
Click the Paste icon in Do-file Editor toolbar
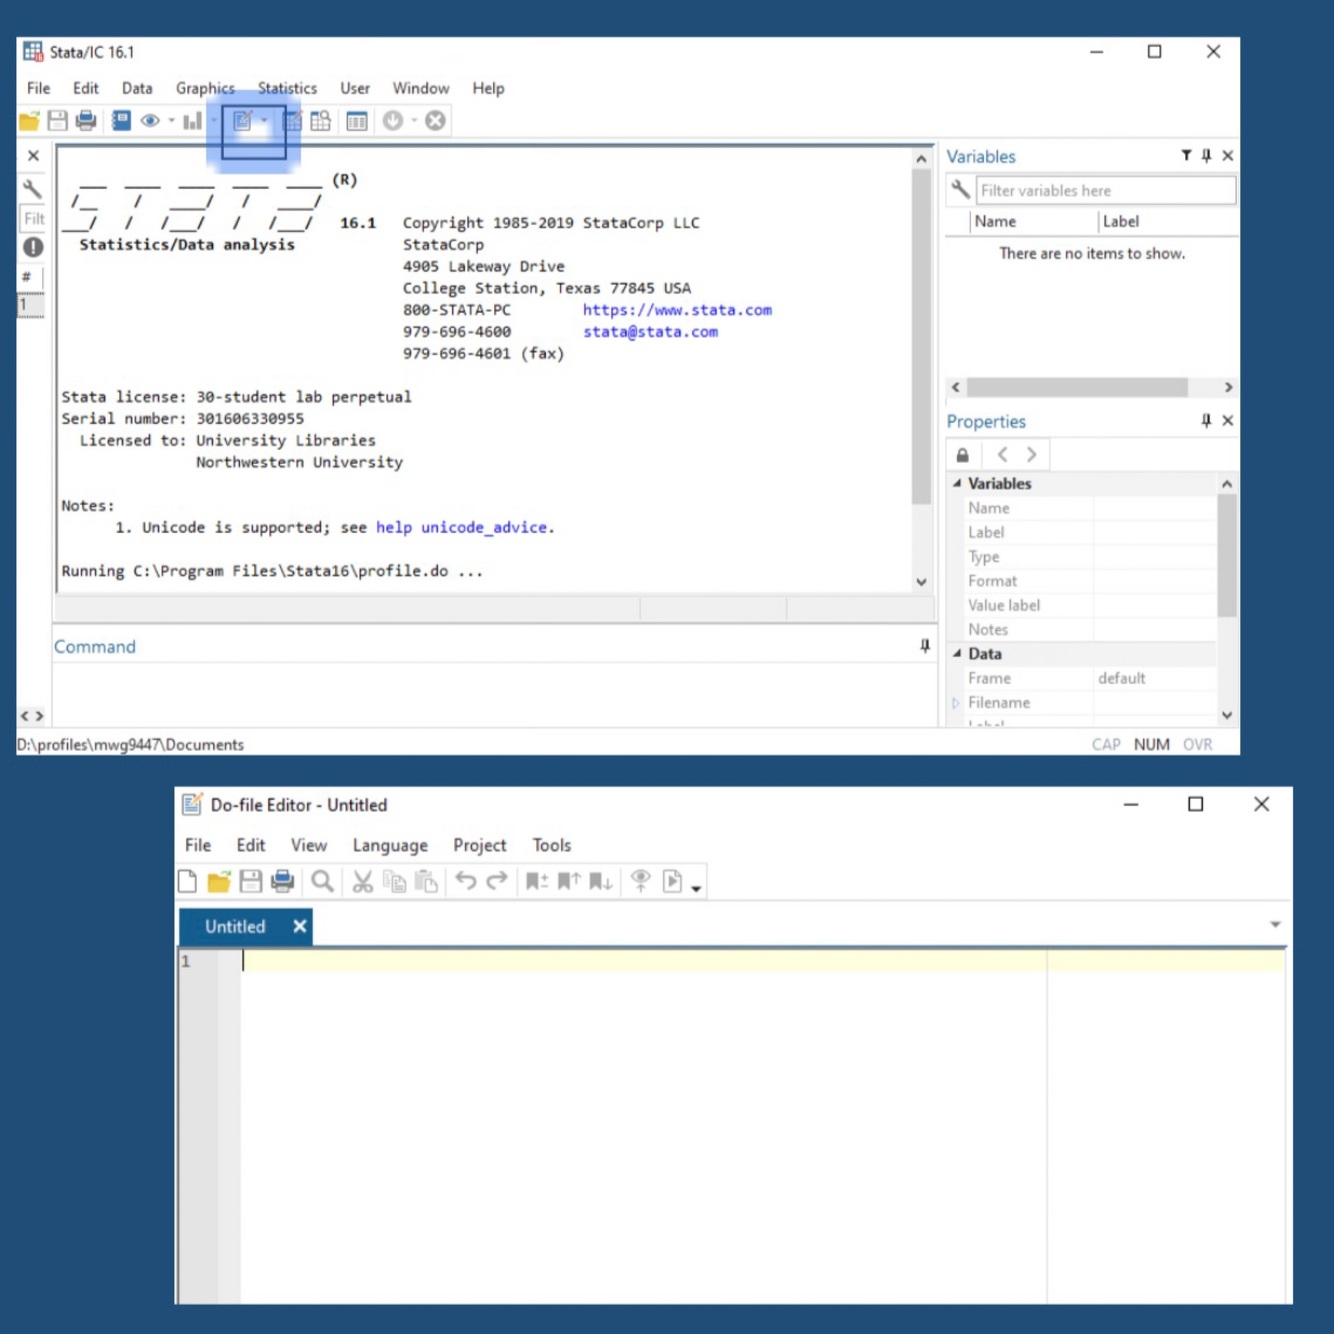[x=427, y=881]
